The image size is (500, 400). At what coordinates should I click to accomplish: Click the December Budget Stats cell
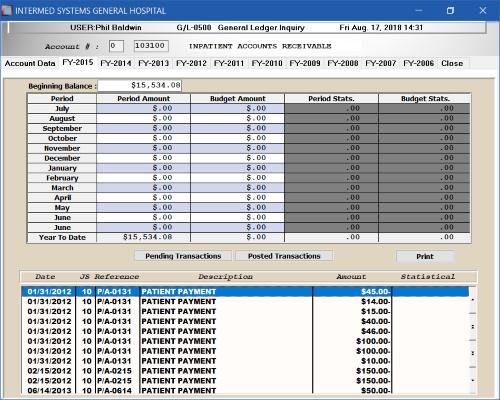pyautogui.click(x=425, y=158)
